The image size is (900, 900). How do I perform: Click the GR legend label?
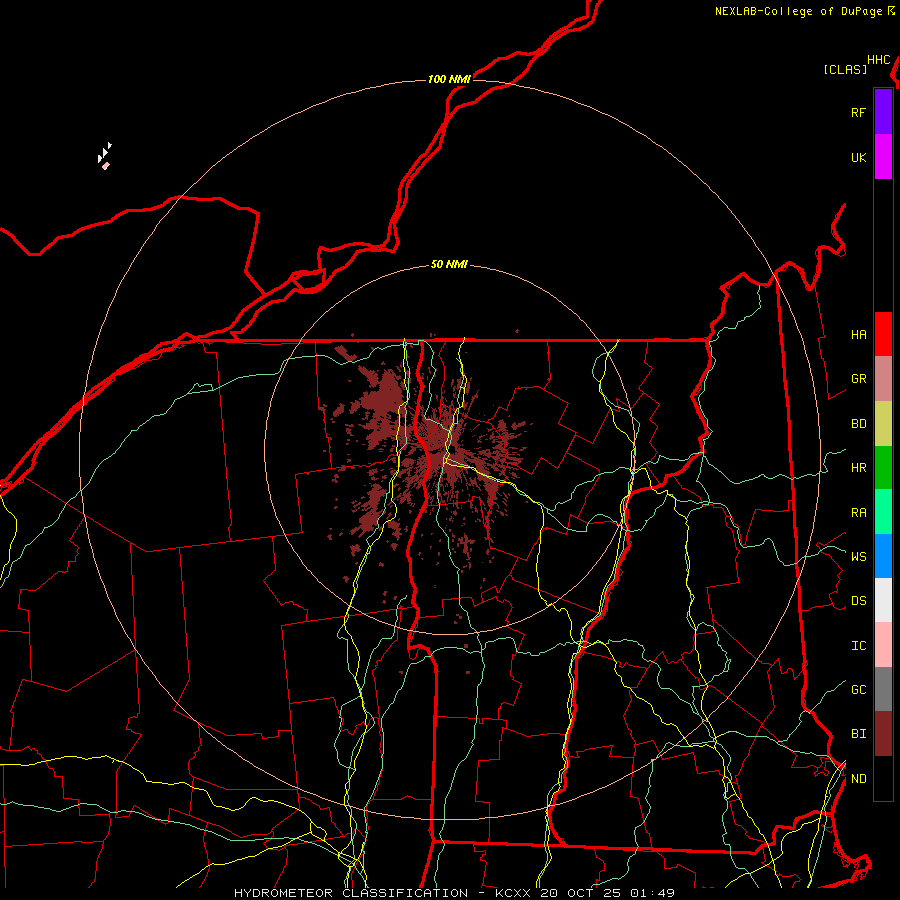click(858, 379)
